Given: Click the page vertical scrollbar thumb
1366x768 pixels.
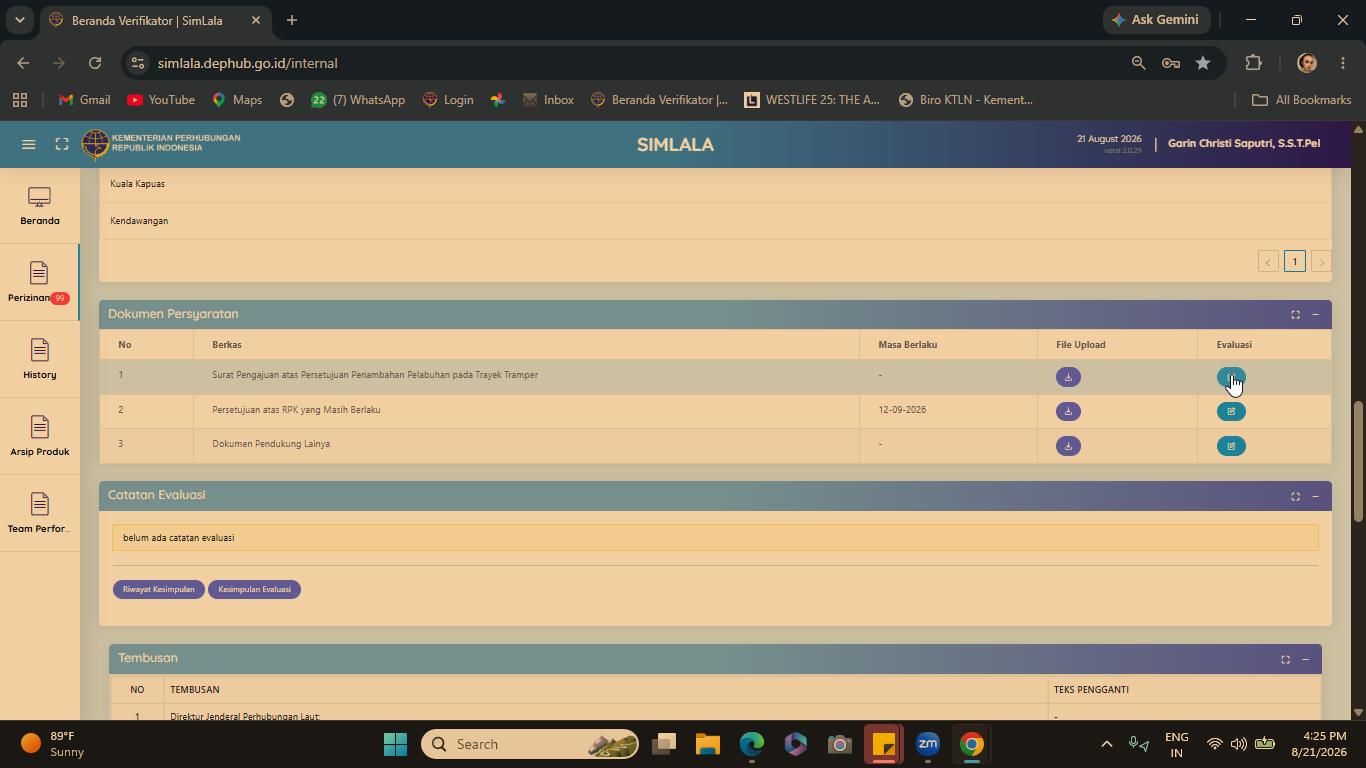Looking at the screenshot, I should pyautogui.click(x=1358, y=460).
